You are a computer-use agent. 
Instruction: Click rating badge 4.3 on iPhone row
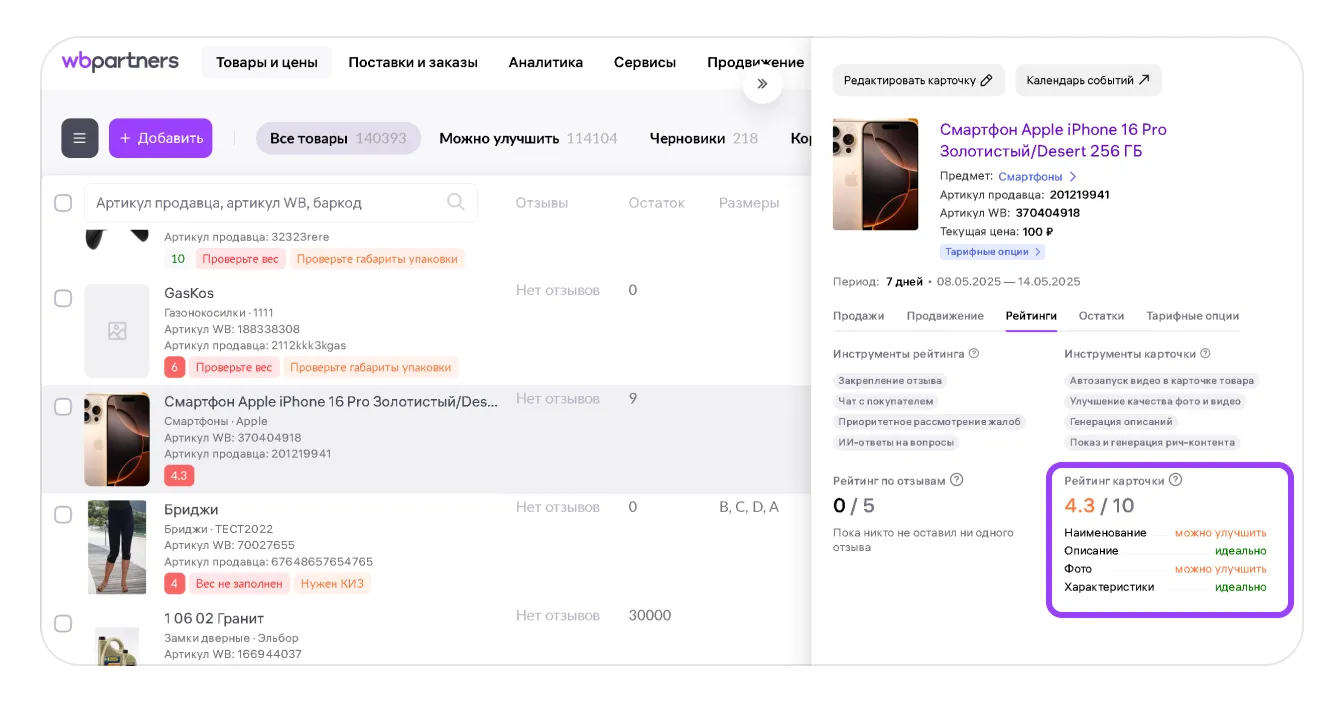point(179,475)
